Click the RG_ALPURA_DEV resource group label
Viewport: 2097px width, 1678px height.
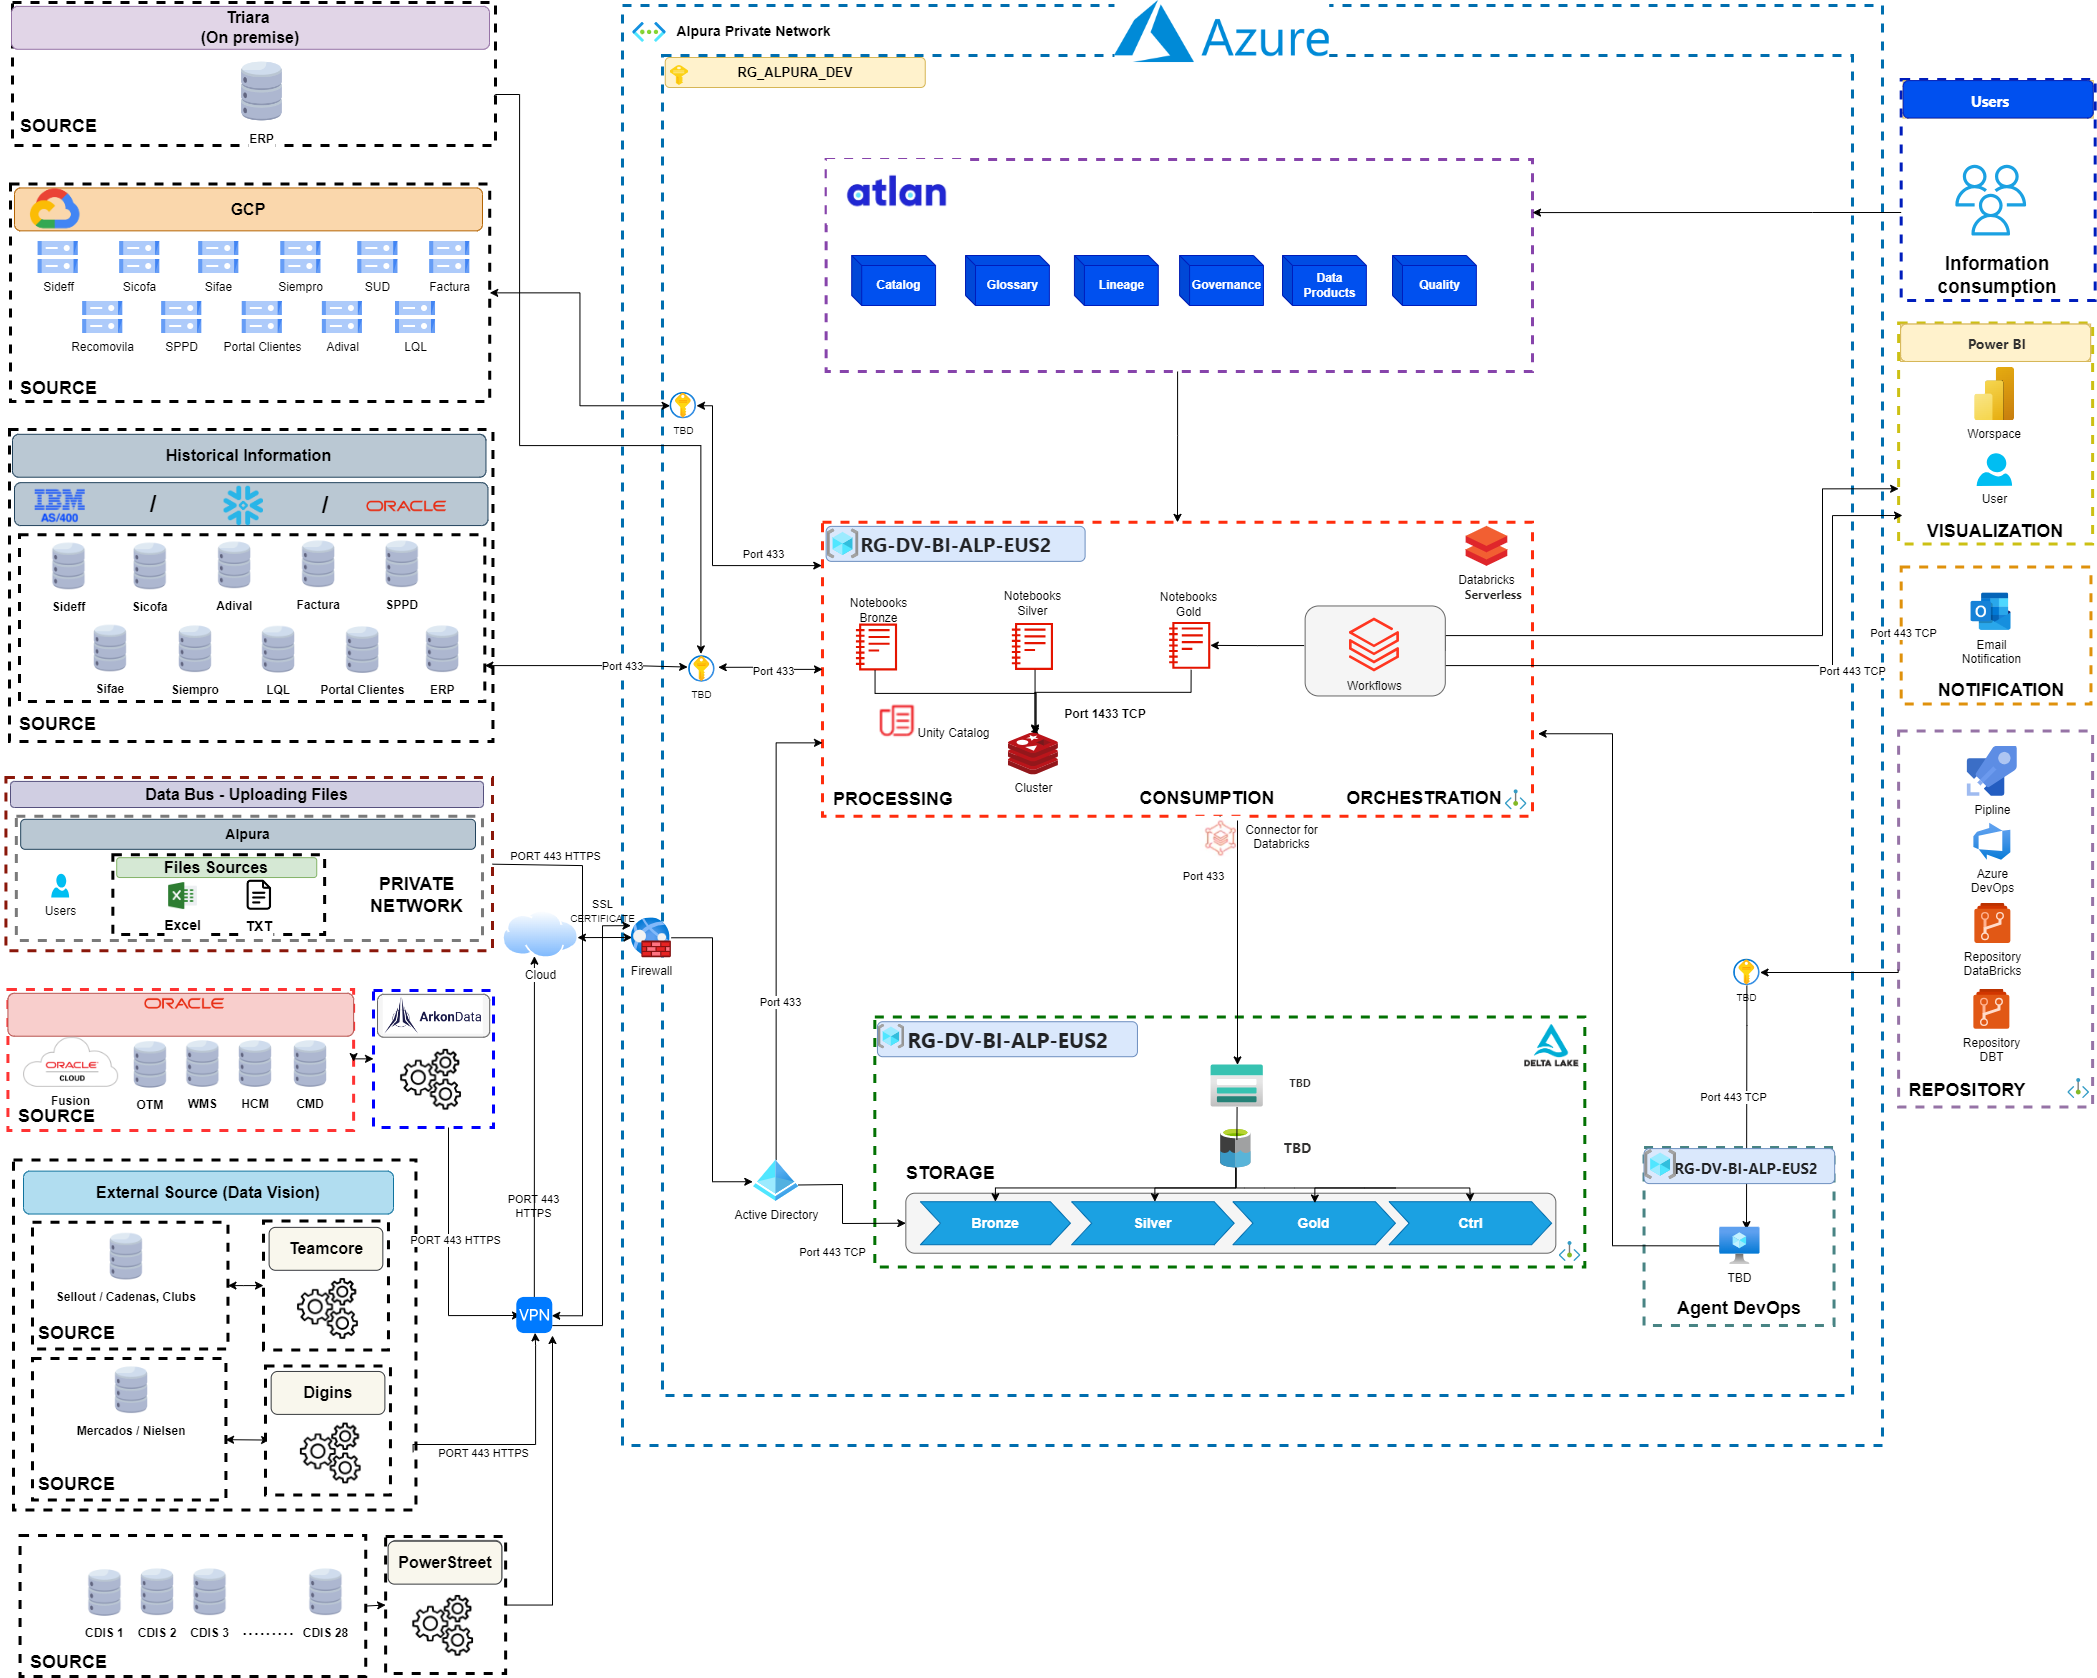pyautogui.click(x=795, y=72)
